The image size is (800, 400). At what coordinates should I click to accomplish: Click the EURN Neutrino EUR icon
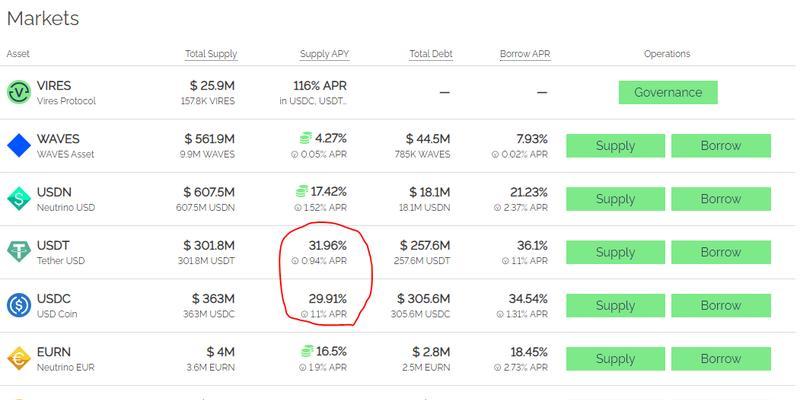[x=19, y=358]
